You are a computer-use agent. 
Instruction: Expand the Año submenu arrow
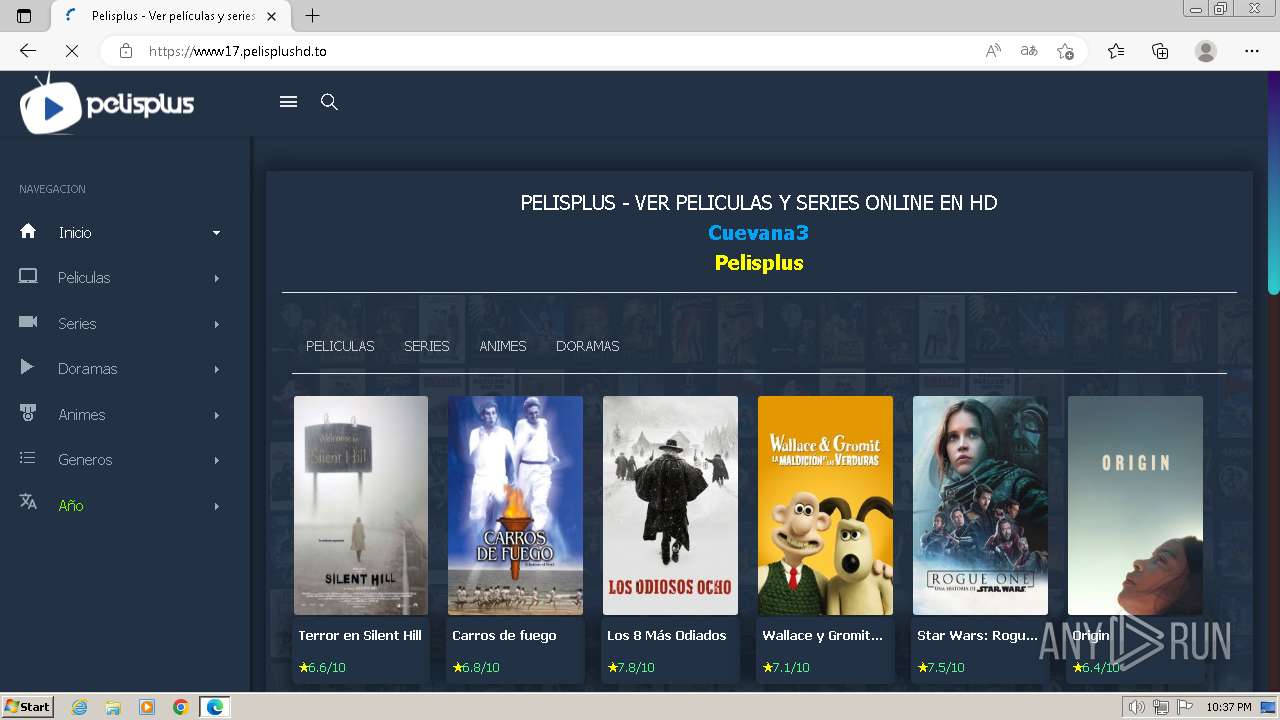click(x=216, y=506)
